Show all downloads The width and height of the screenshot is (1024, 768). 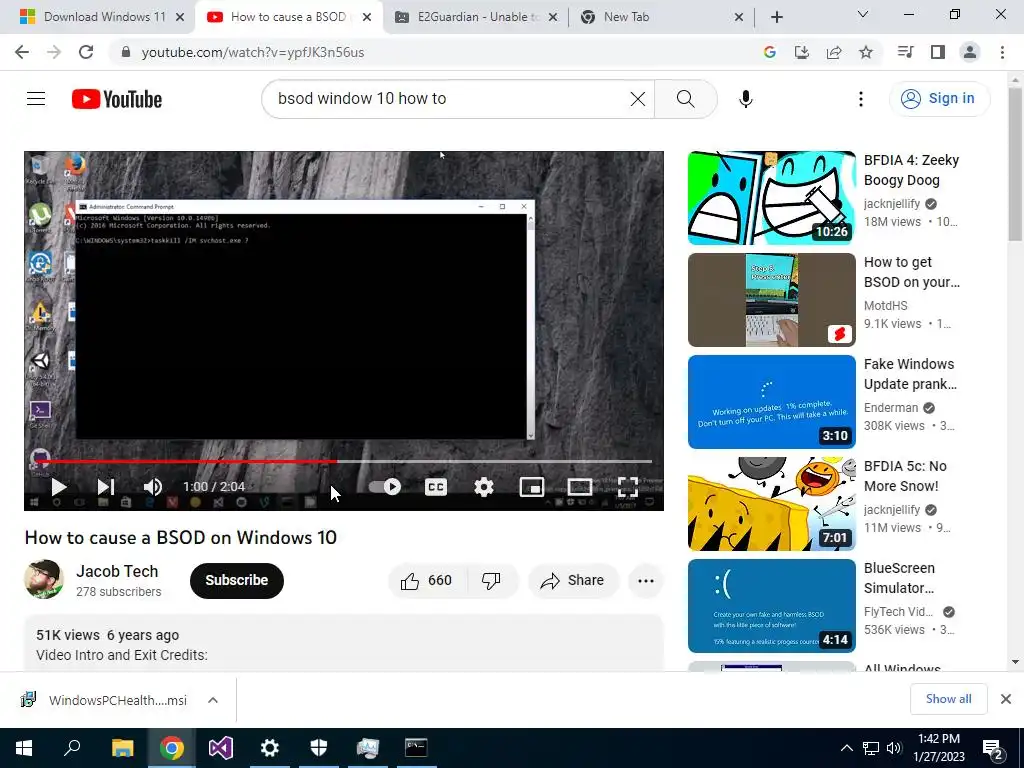pyautogui.click(x=948, y=699)
